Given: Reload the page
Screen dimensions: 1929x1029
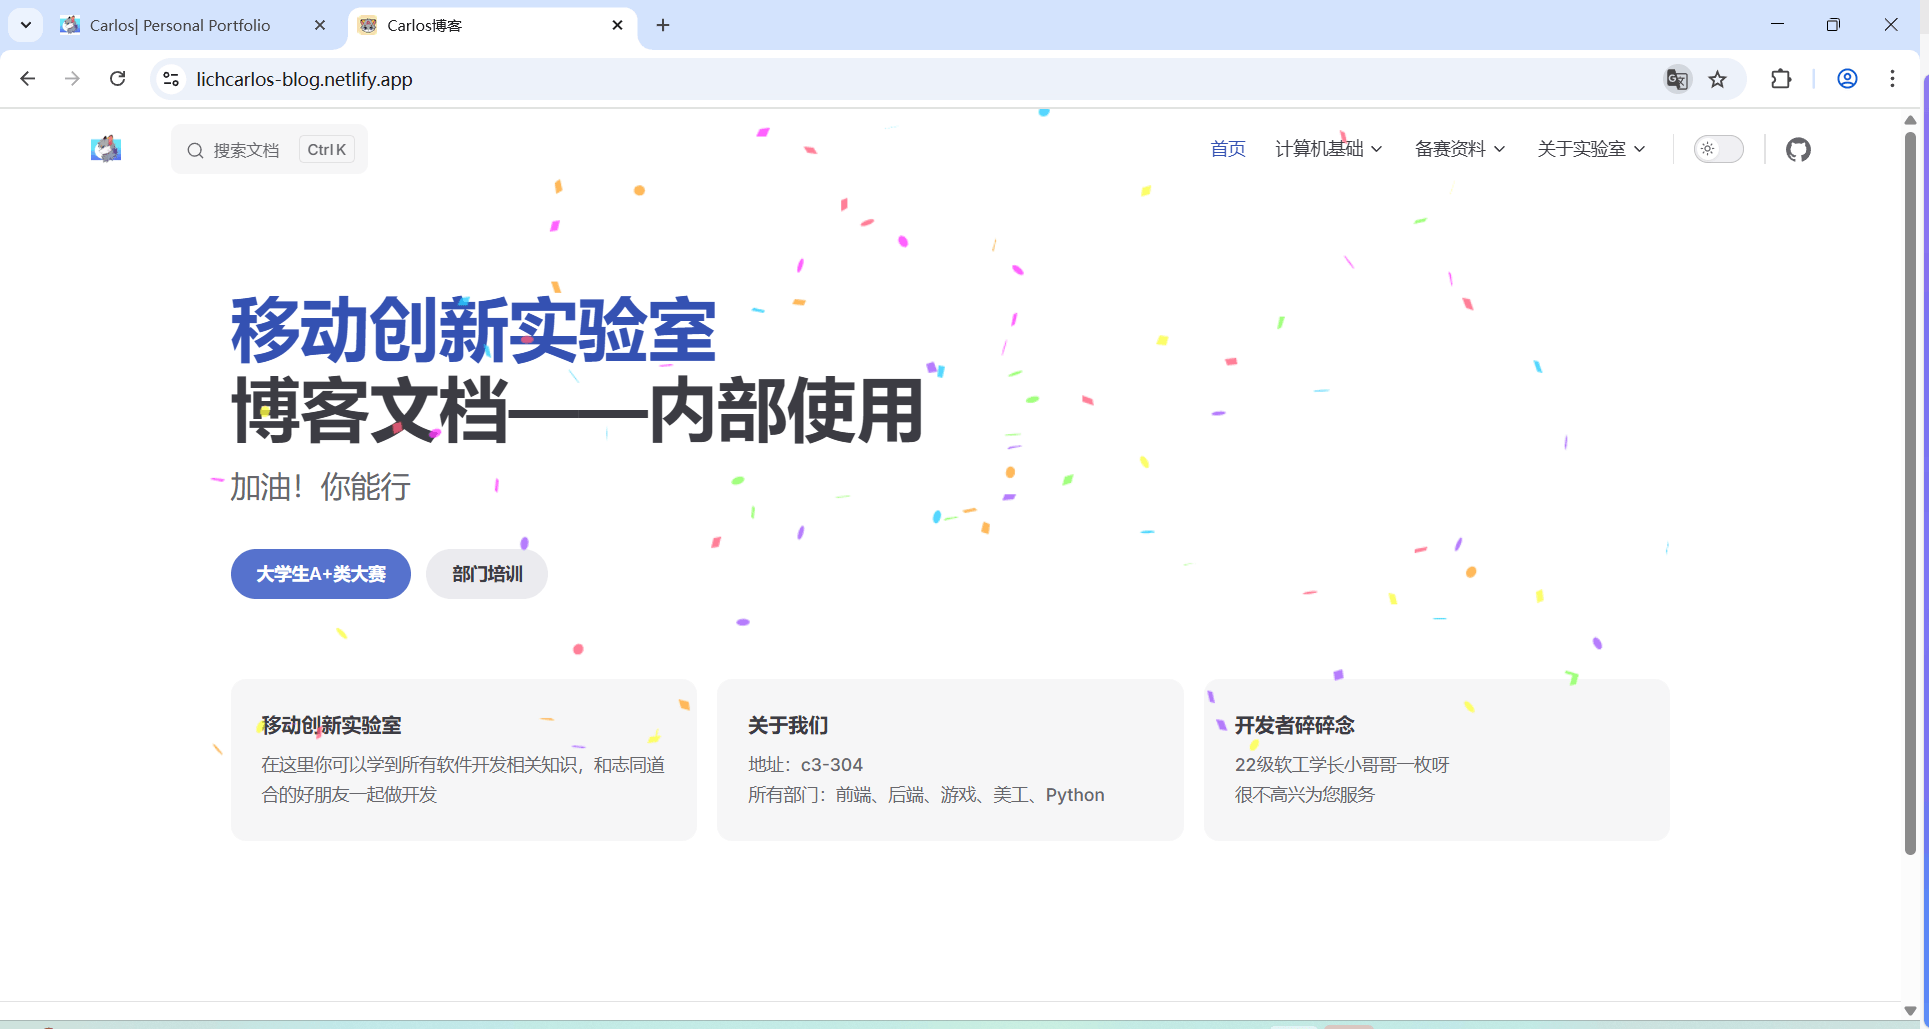Looking at the screenshot, I should (x=118, y=79).
